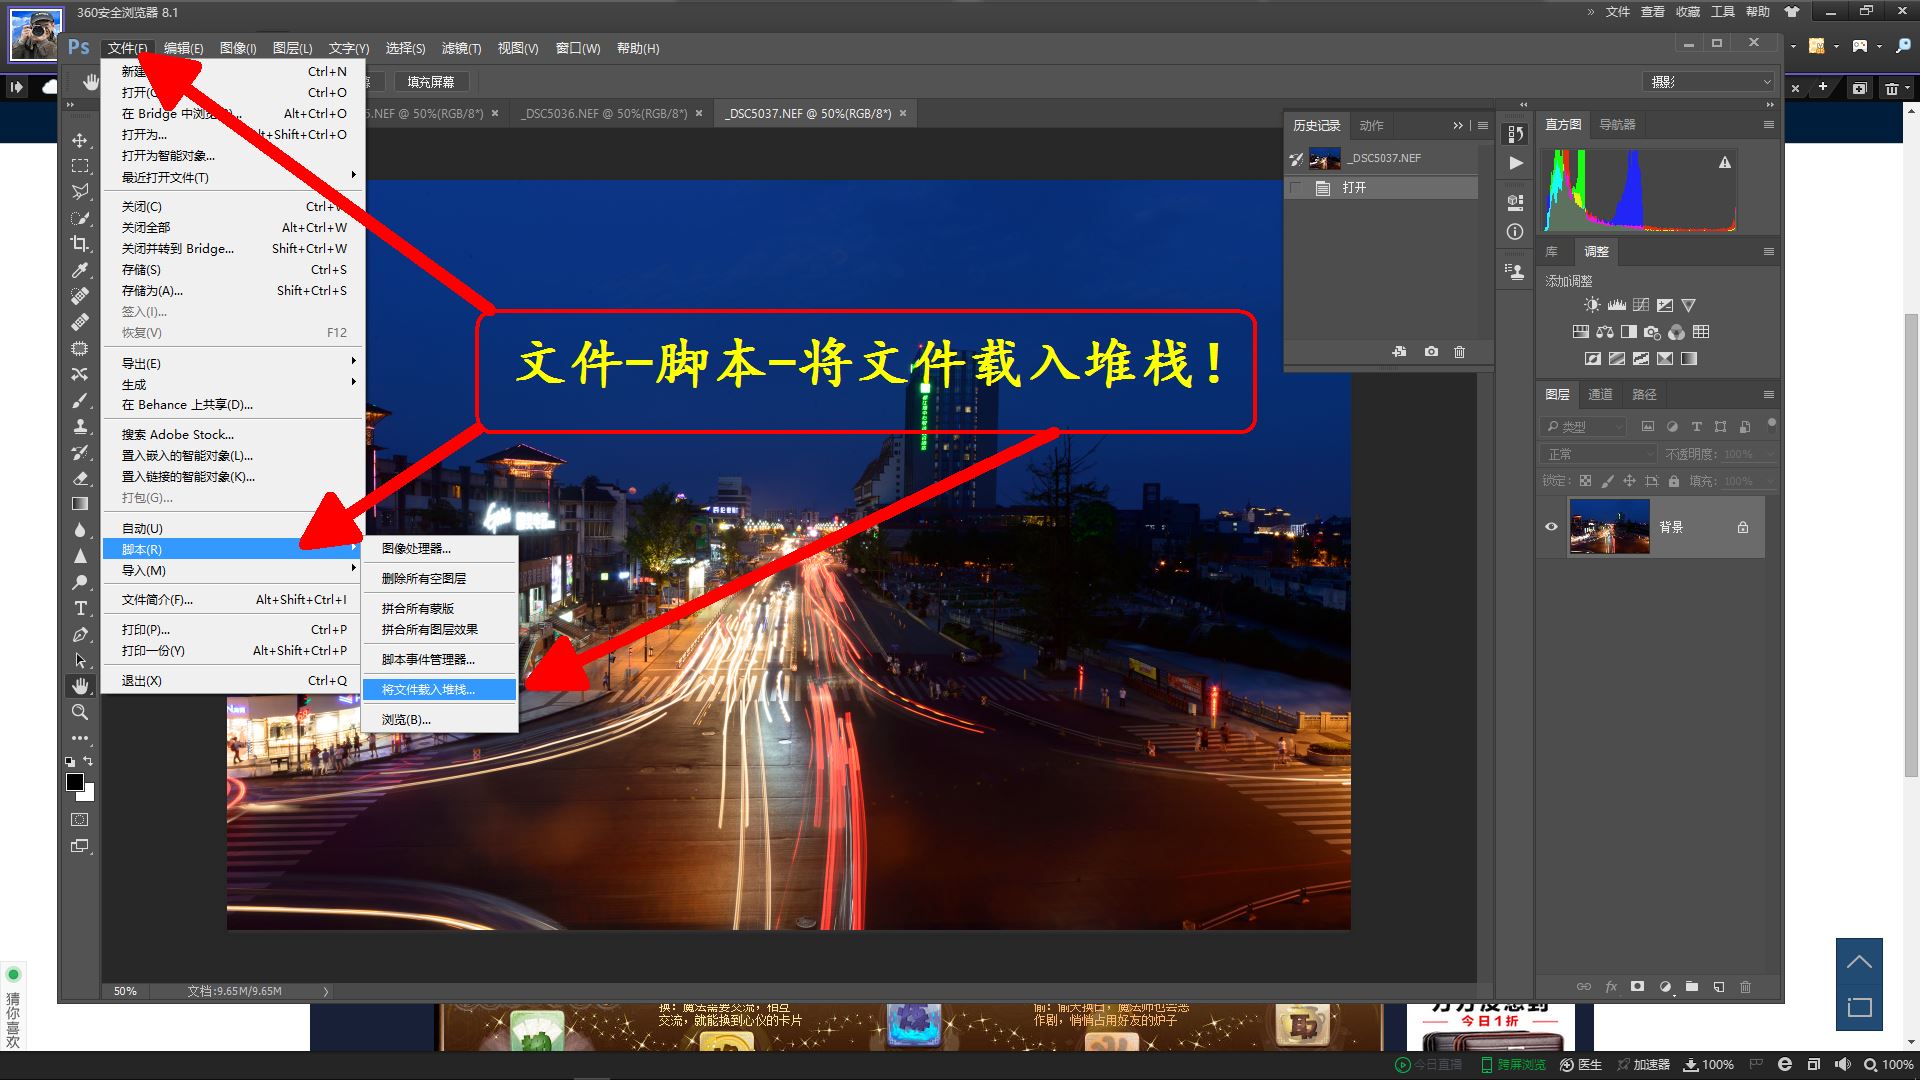The height and width of the screenshot is (1080, 1920).
Task: Click 加速器 in browser status bar
Action: click(x=1643, y=1065)
